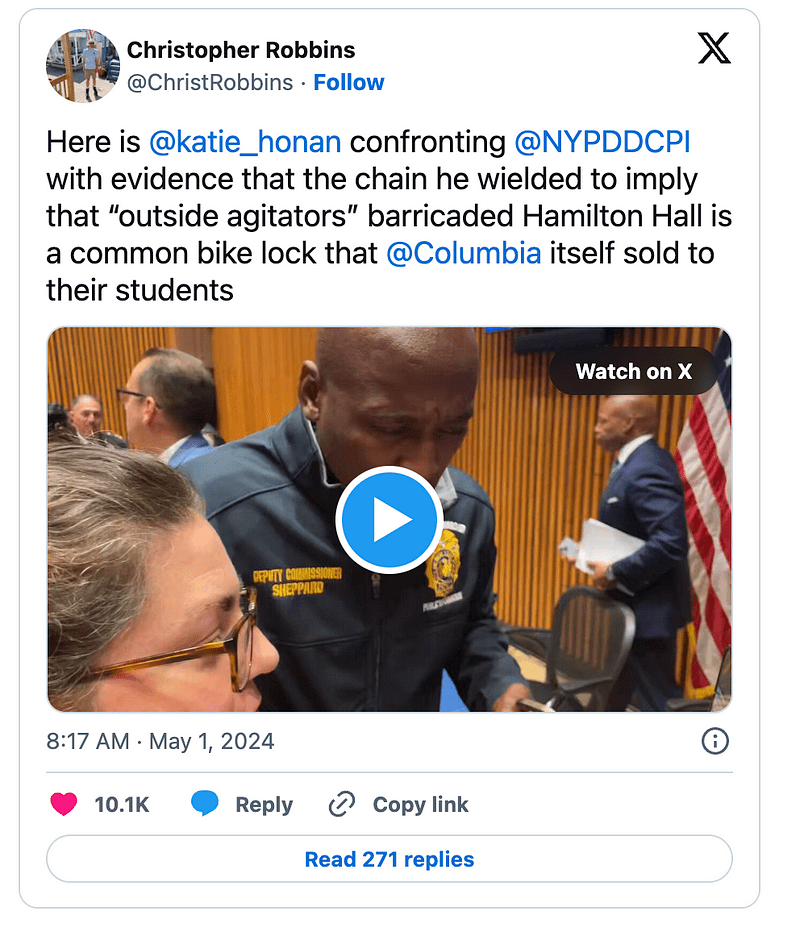Viewport: 800px width, 927px height.
Task: Open the @Columbia mention
Action: click(x=464, y=253)
